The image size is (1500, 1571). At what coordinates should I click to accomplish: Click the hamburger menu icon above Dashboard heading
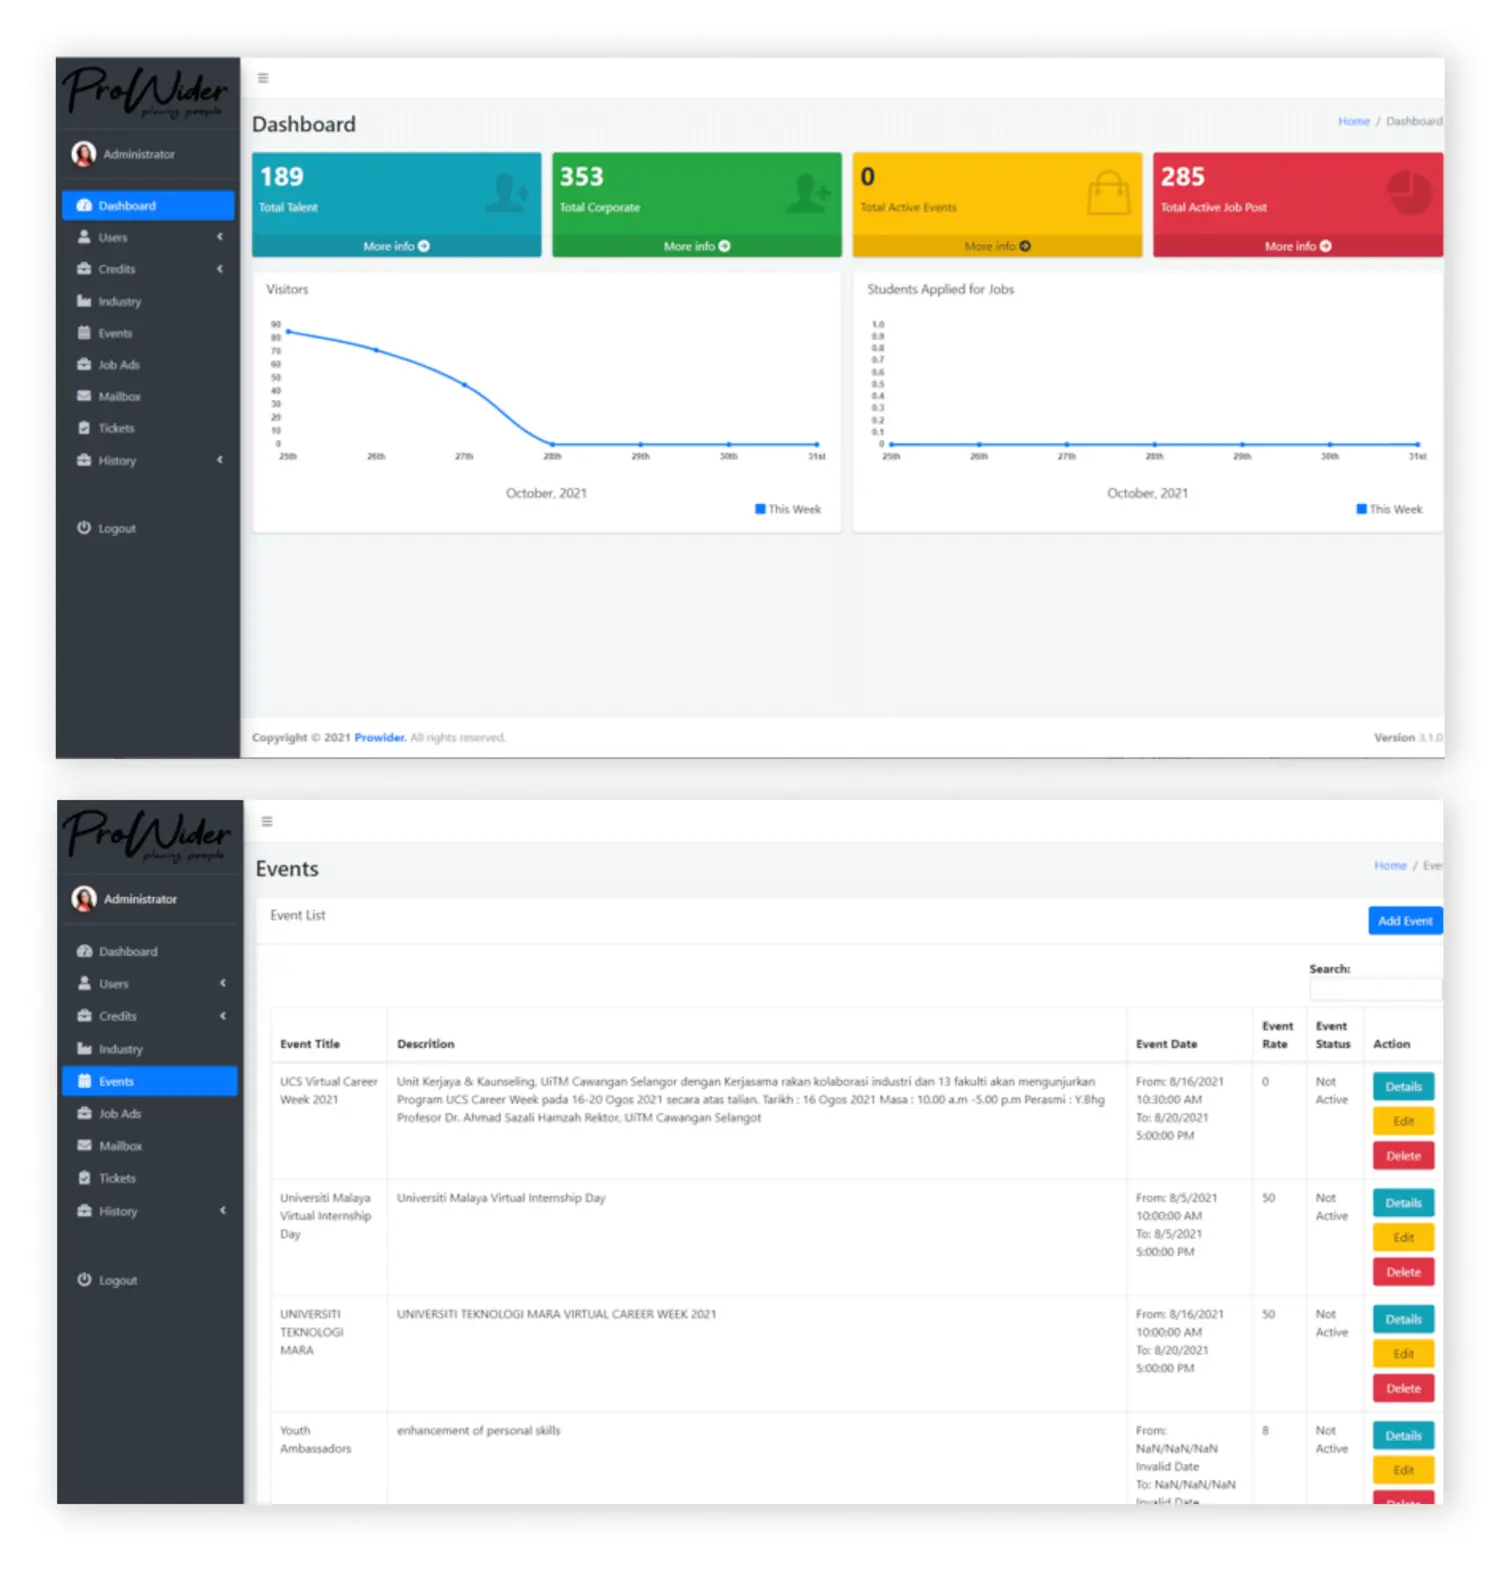coord(263,78)
